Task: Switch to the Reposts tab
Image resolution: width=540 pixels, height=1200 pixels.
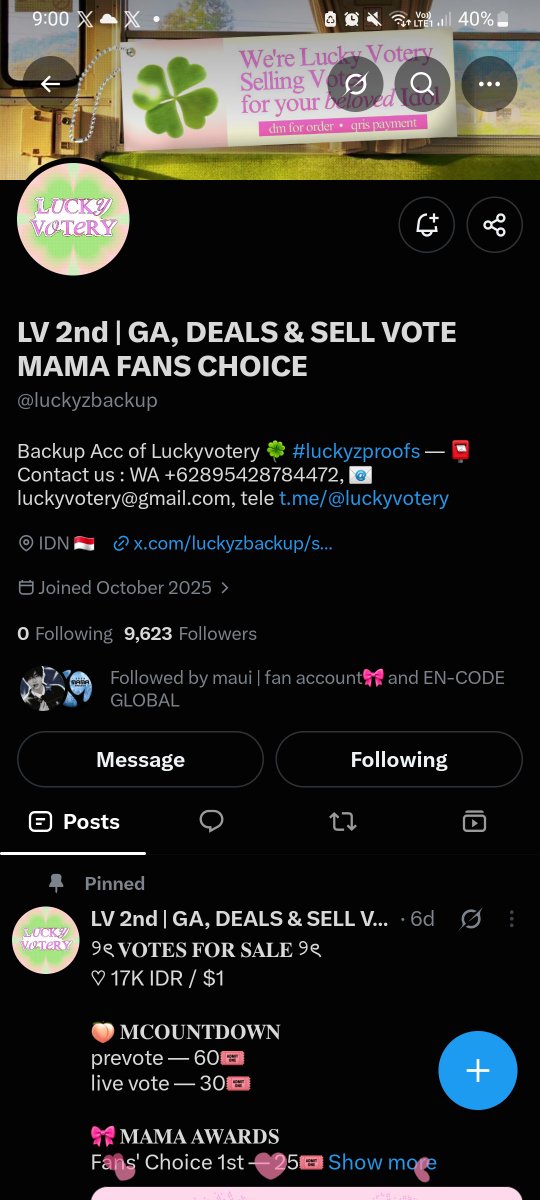Action: tap(343, 822)
